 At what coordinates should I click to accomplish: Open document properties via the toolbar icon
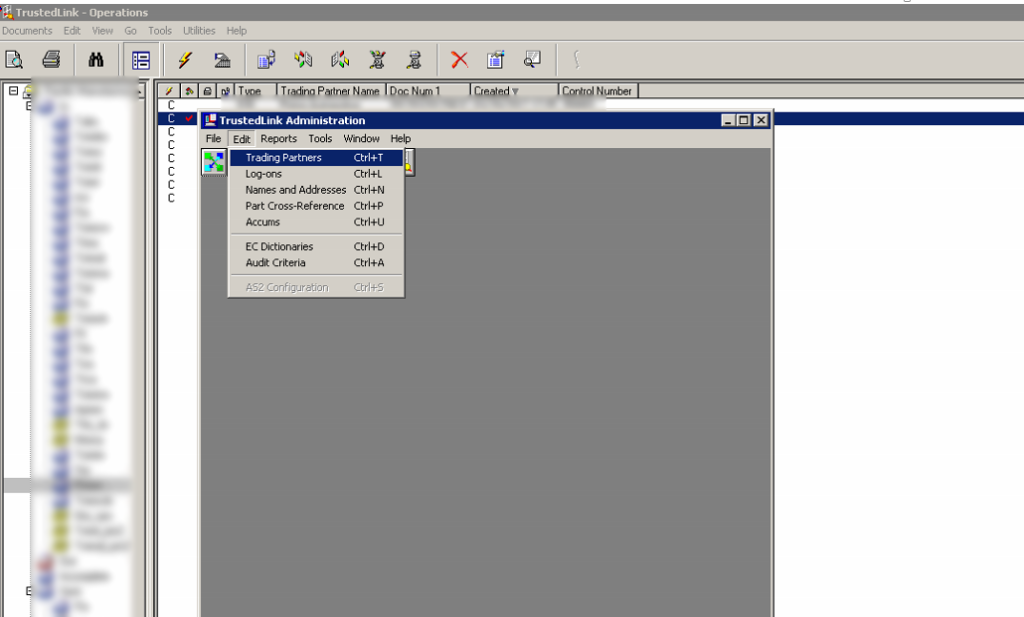(x=496, y=60)
